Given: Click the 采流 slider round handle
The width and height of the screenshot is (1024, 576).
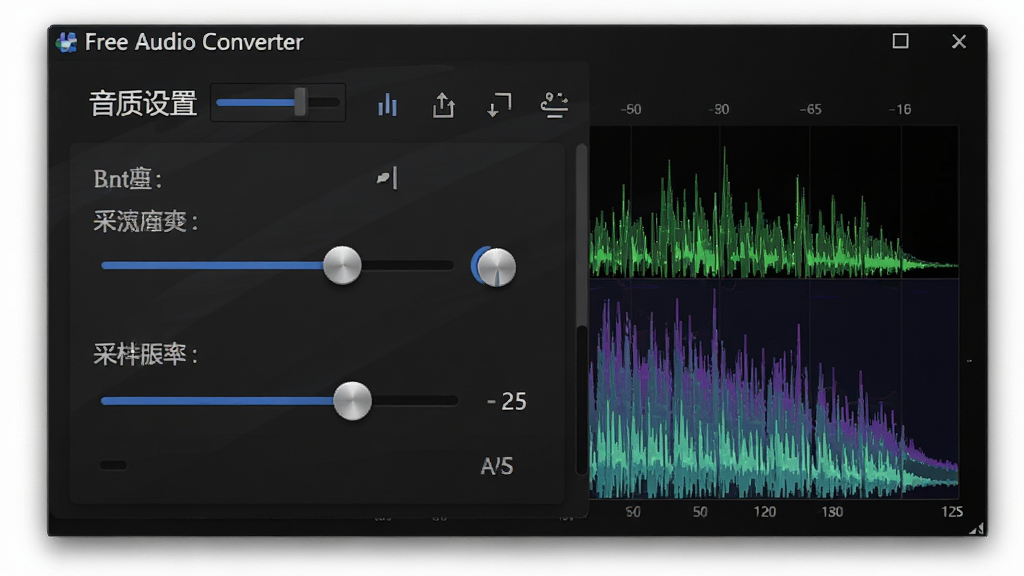Looking at the screenshot, I should 342,265.
